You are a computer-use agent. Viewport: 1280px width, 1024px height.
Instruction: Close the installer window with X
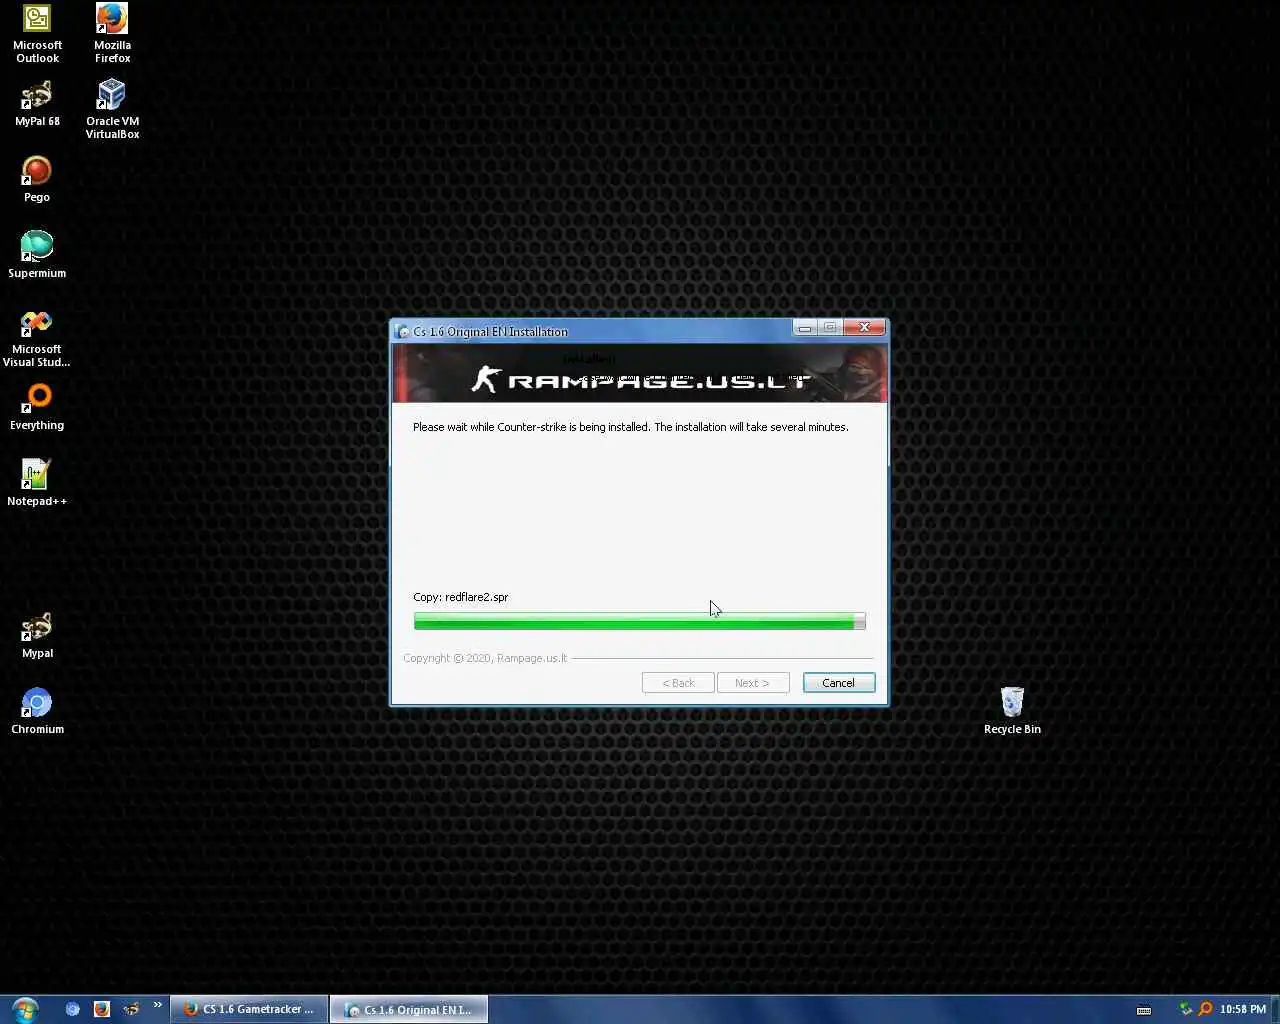click(864, 327)
